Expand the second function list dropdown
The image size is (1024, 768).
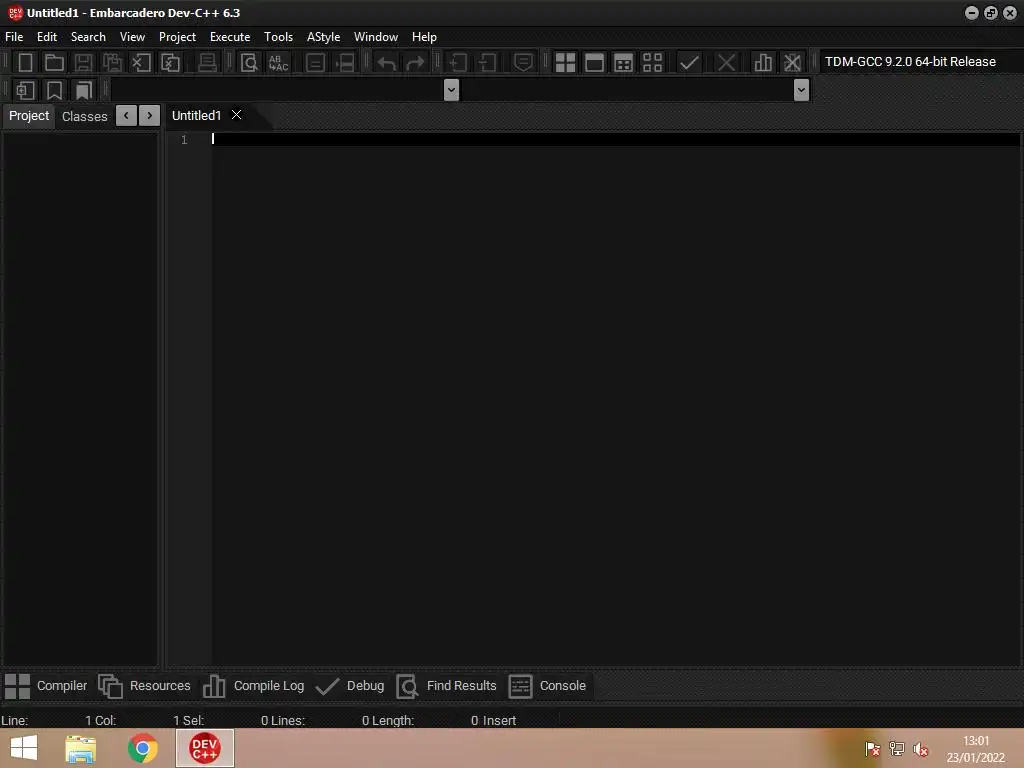point(801,90)
